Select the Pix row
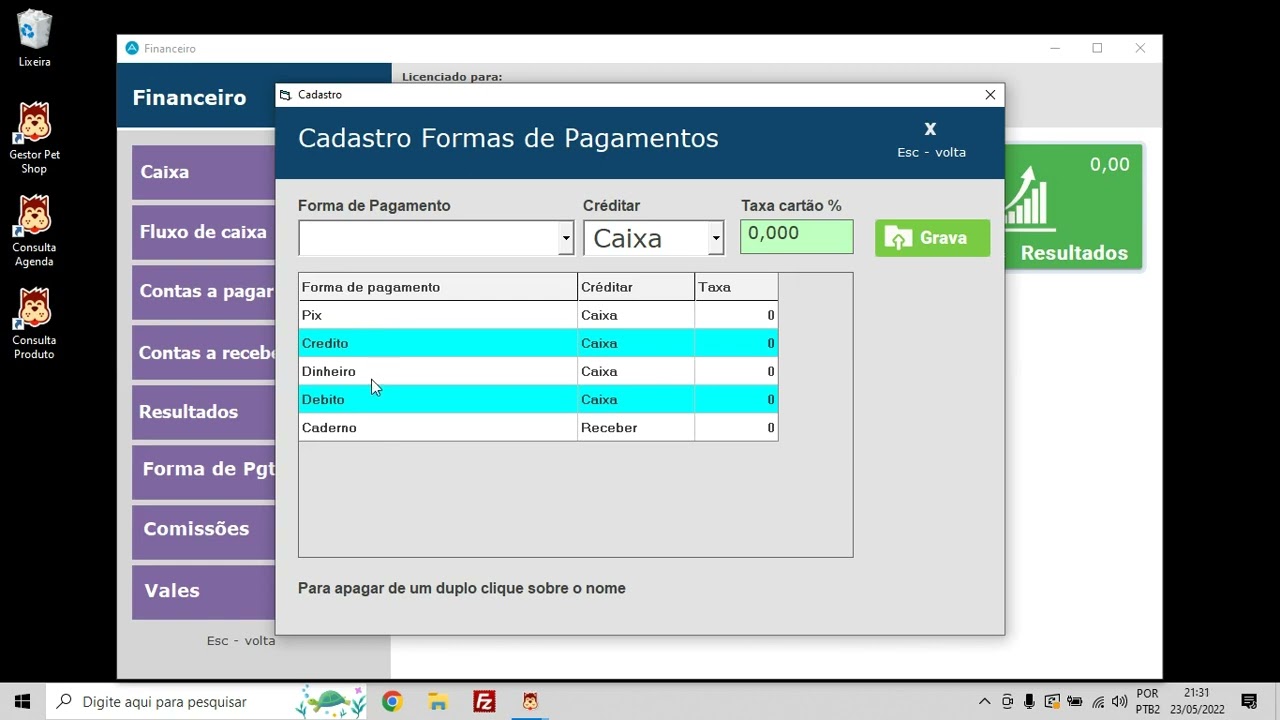This screenshot has height=720, width=1280. 538,315
